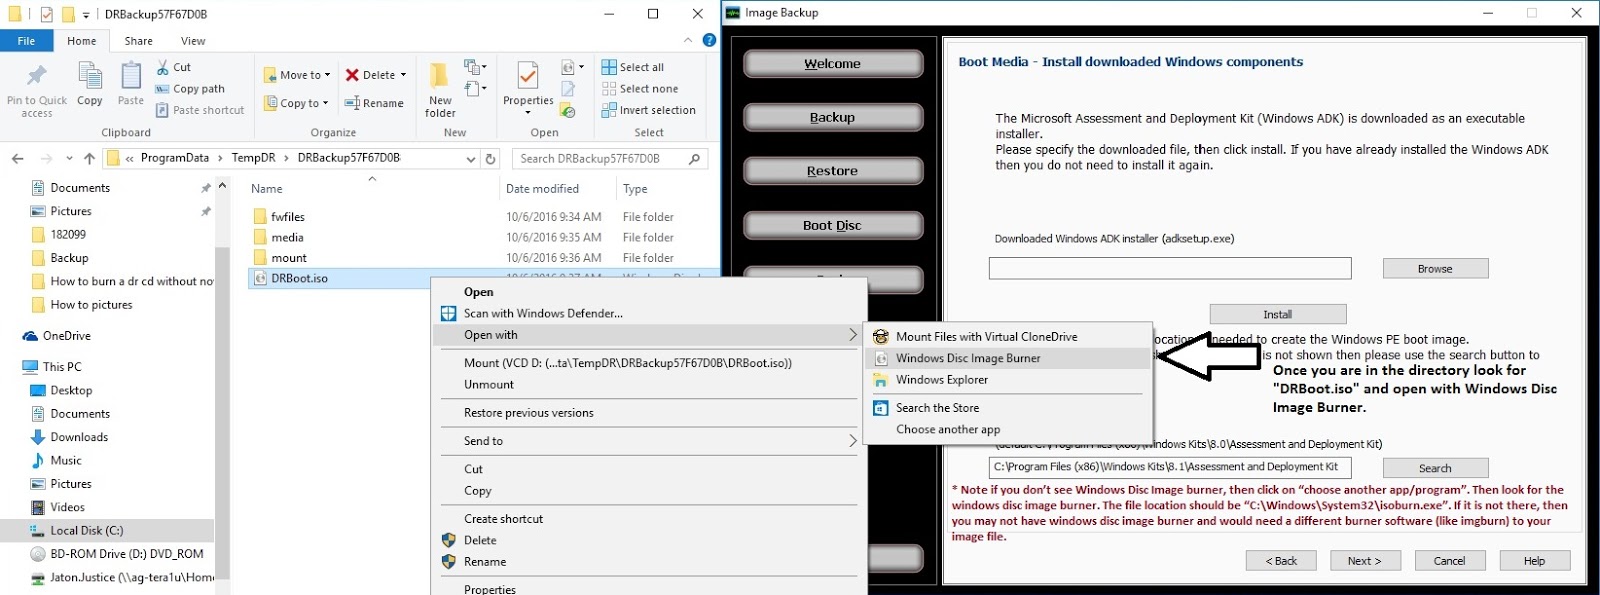Image resolution: width=1600 pixels, height=595 pixels.
Task: Click the Search button beside the ADK path
Action: (x=1435, y=468)
